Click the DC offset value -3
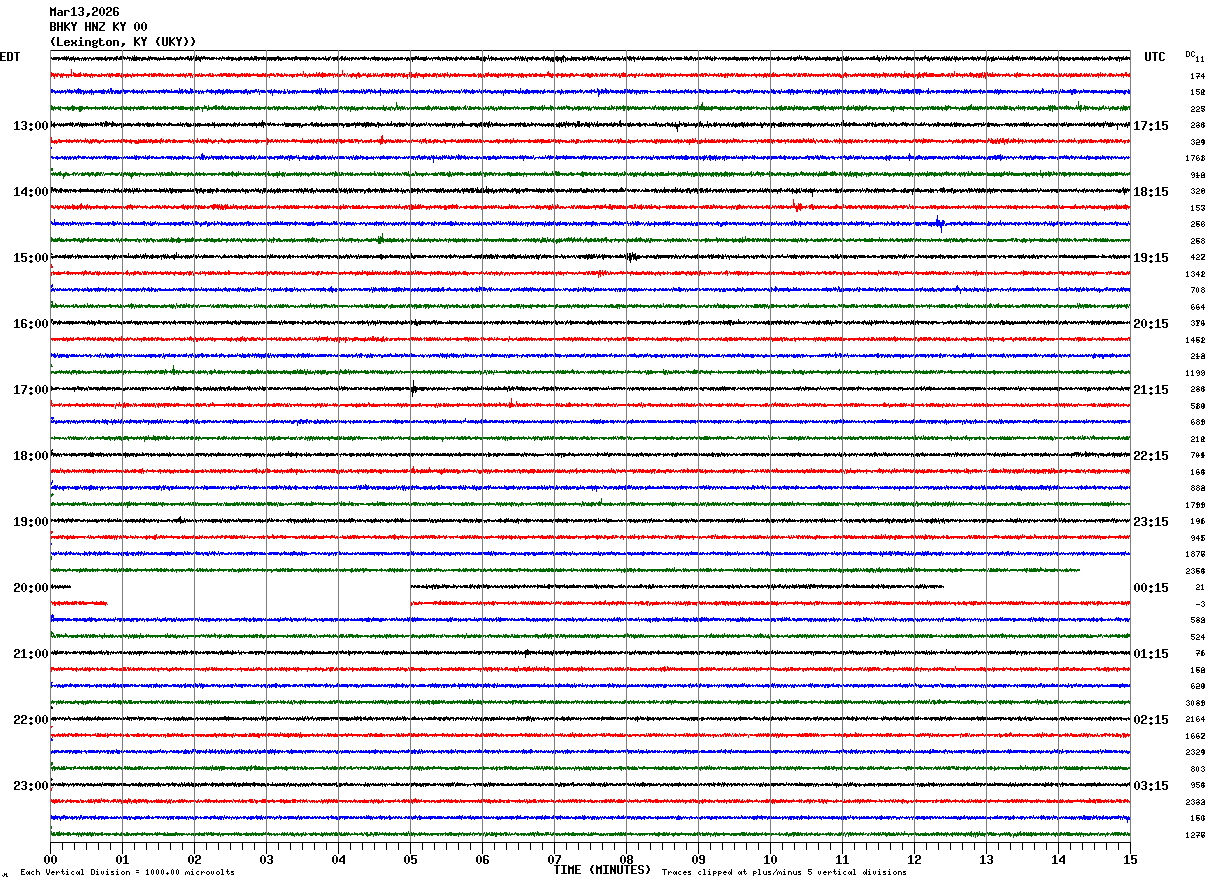This screenshot has width=1210, height=886. coord(1200,604)
